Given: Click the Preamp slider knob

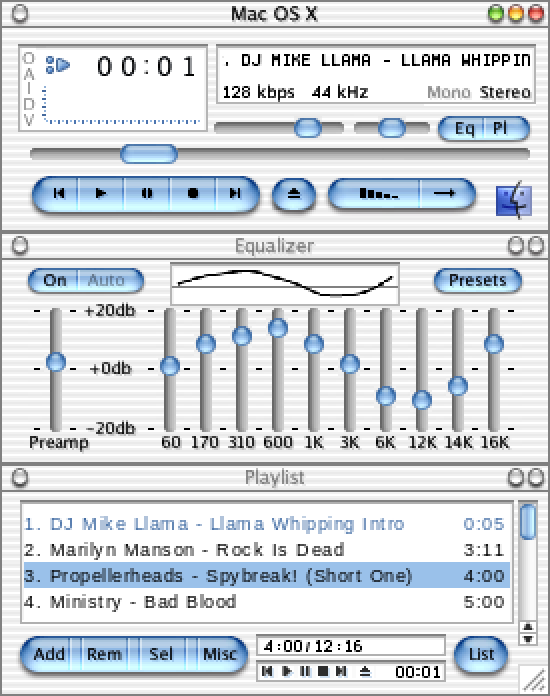Looking at the screenshot, I should (56, 362).
